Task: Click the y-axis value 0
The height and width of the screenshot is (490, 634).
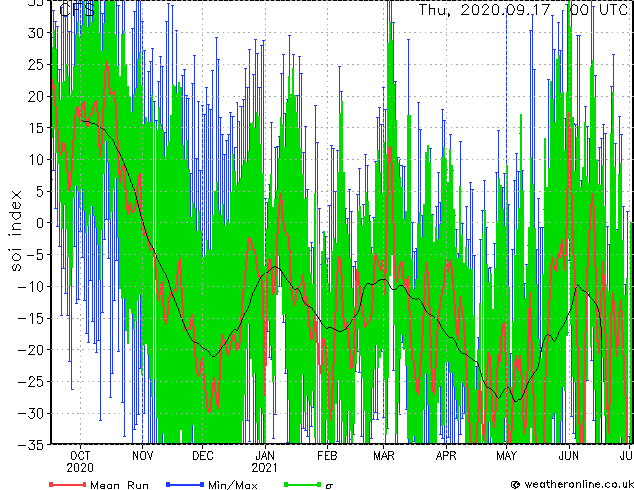Action: [x=39, y=223]
